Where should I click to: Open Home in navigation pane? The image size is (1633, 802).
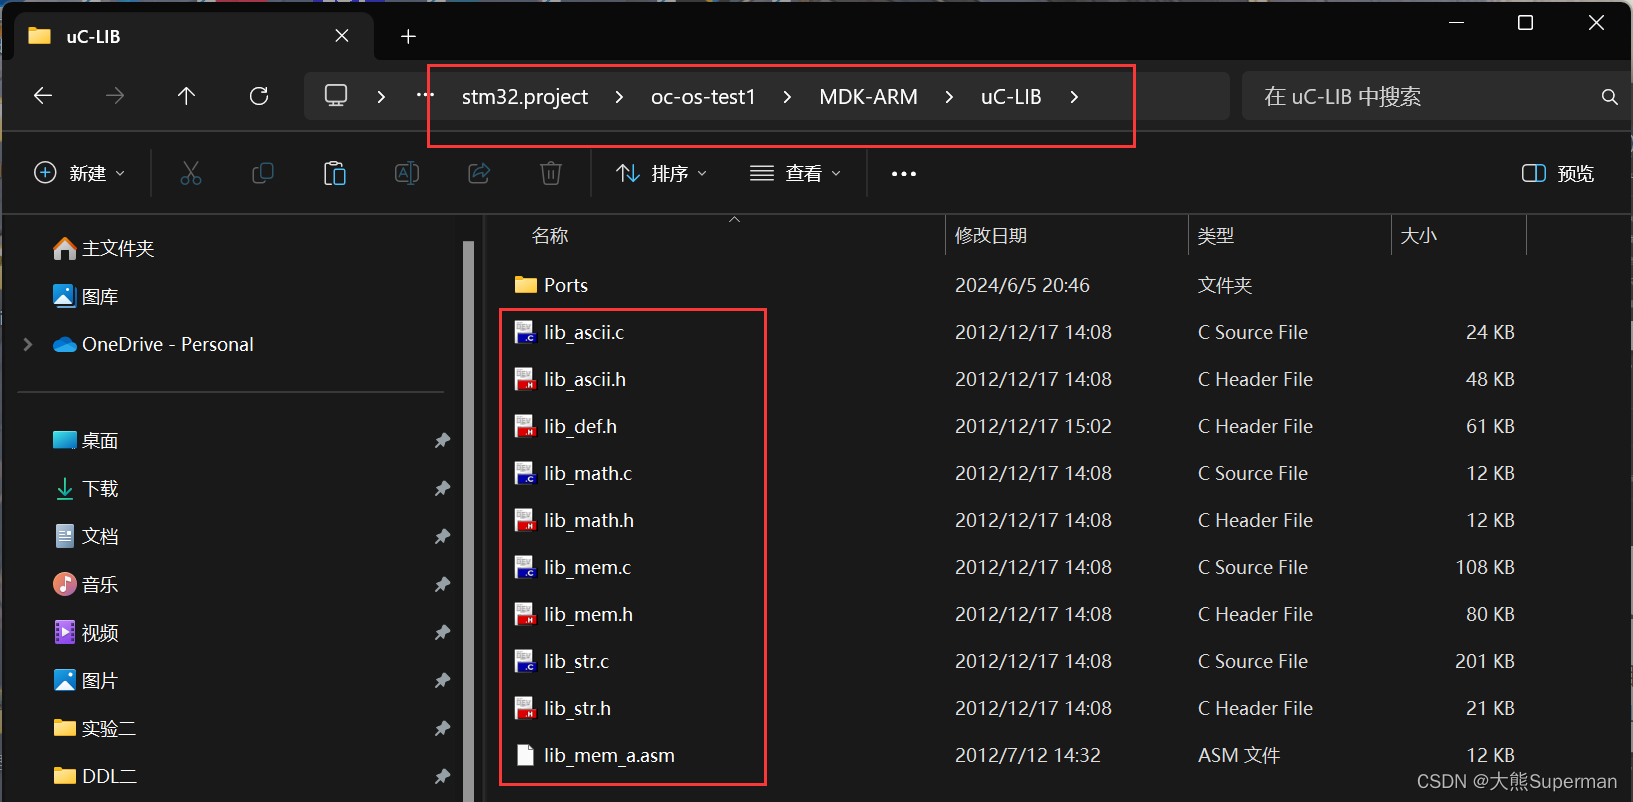tap(103, 248)
